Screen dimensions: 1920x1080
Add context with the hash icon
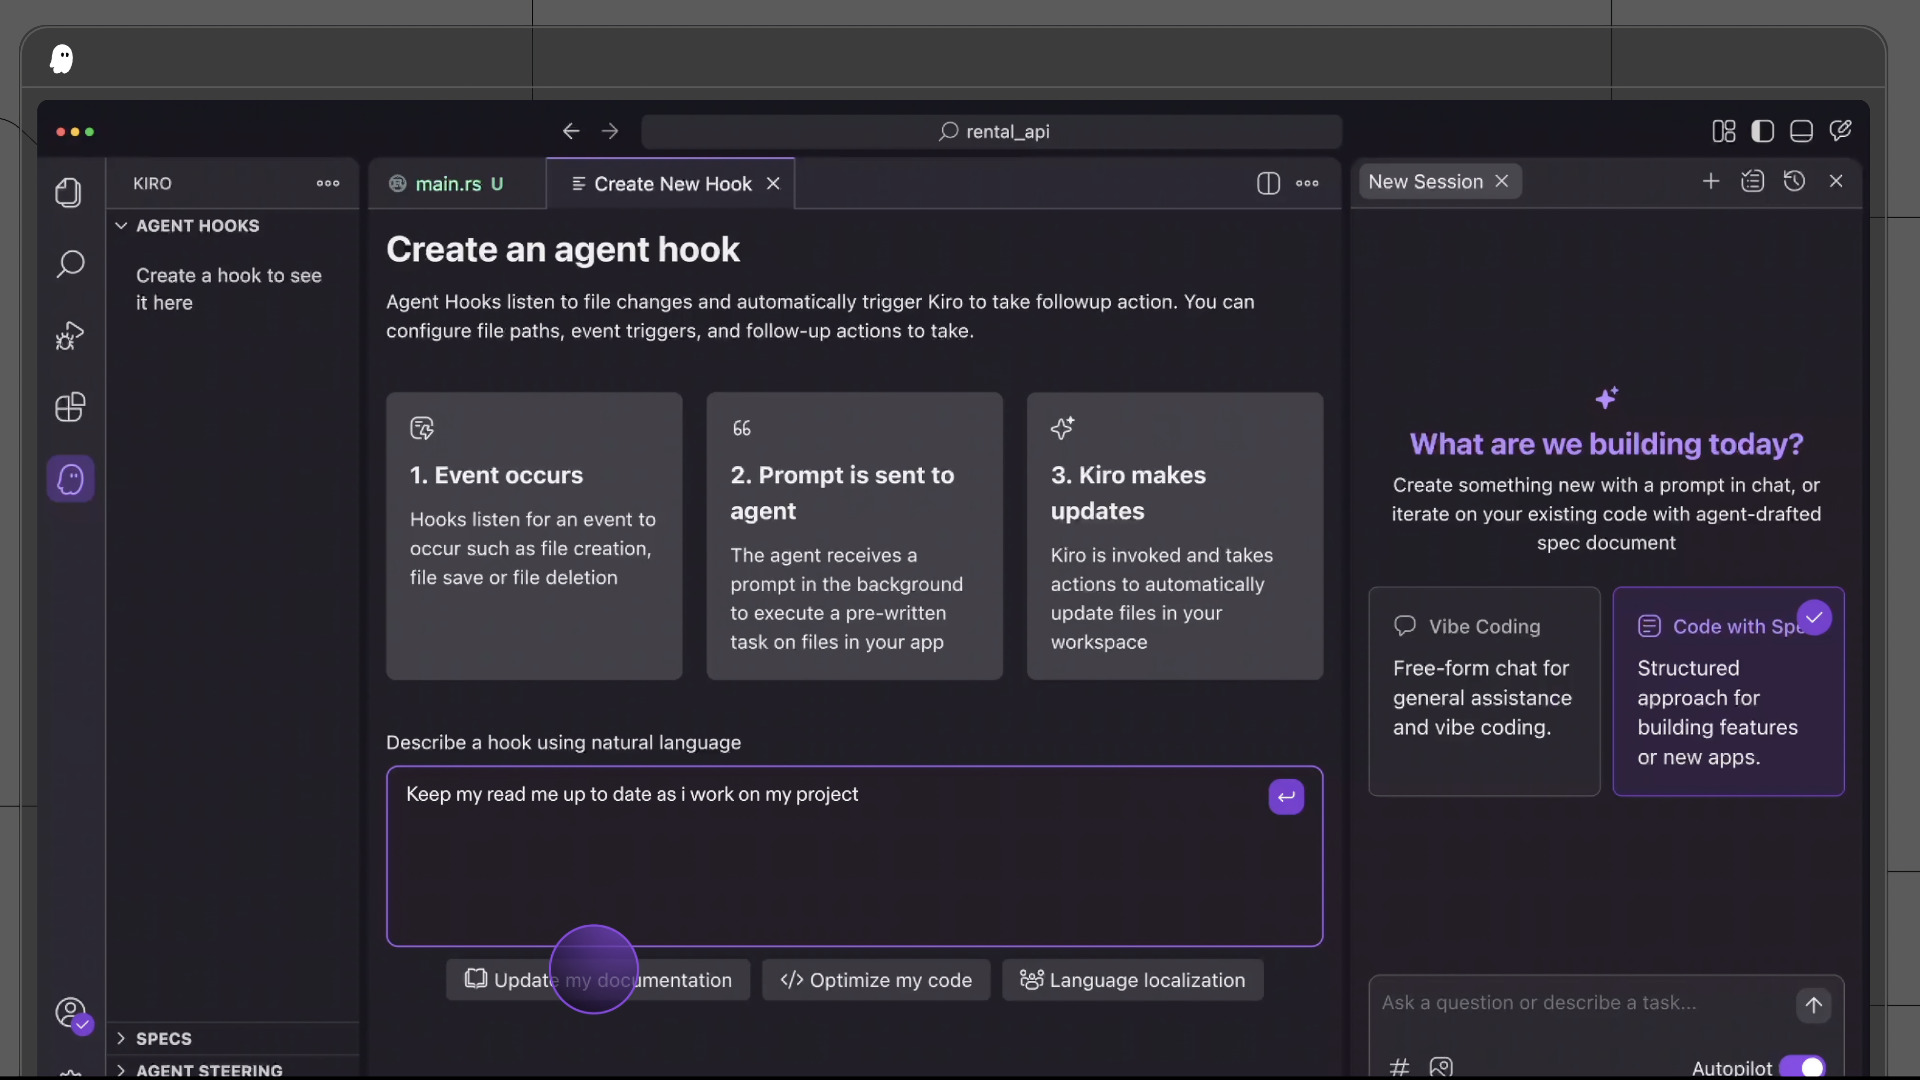(x=1400, y=1067)
